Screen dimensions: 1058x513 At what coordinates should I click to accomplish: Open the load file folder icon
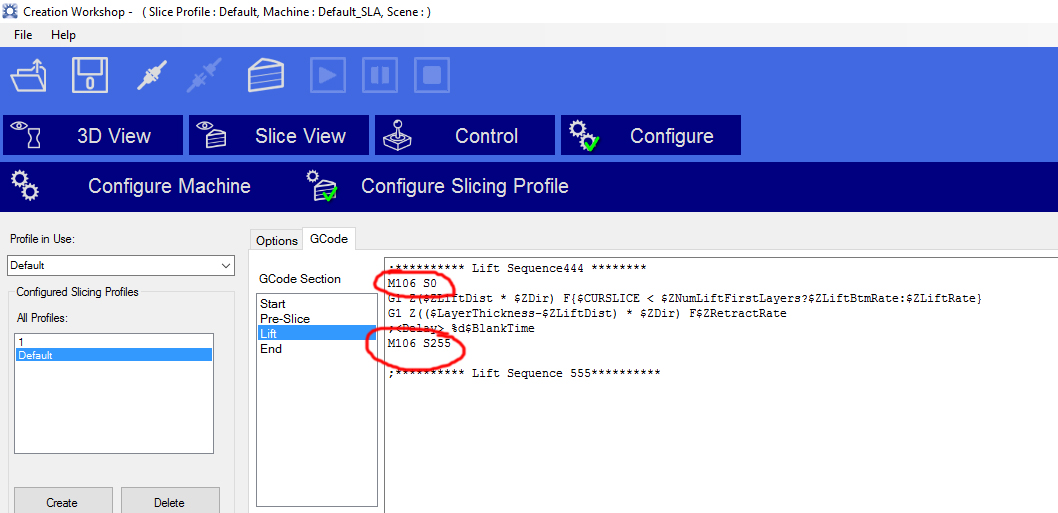click(29, 75)
